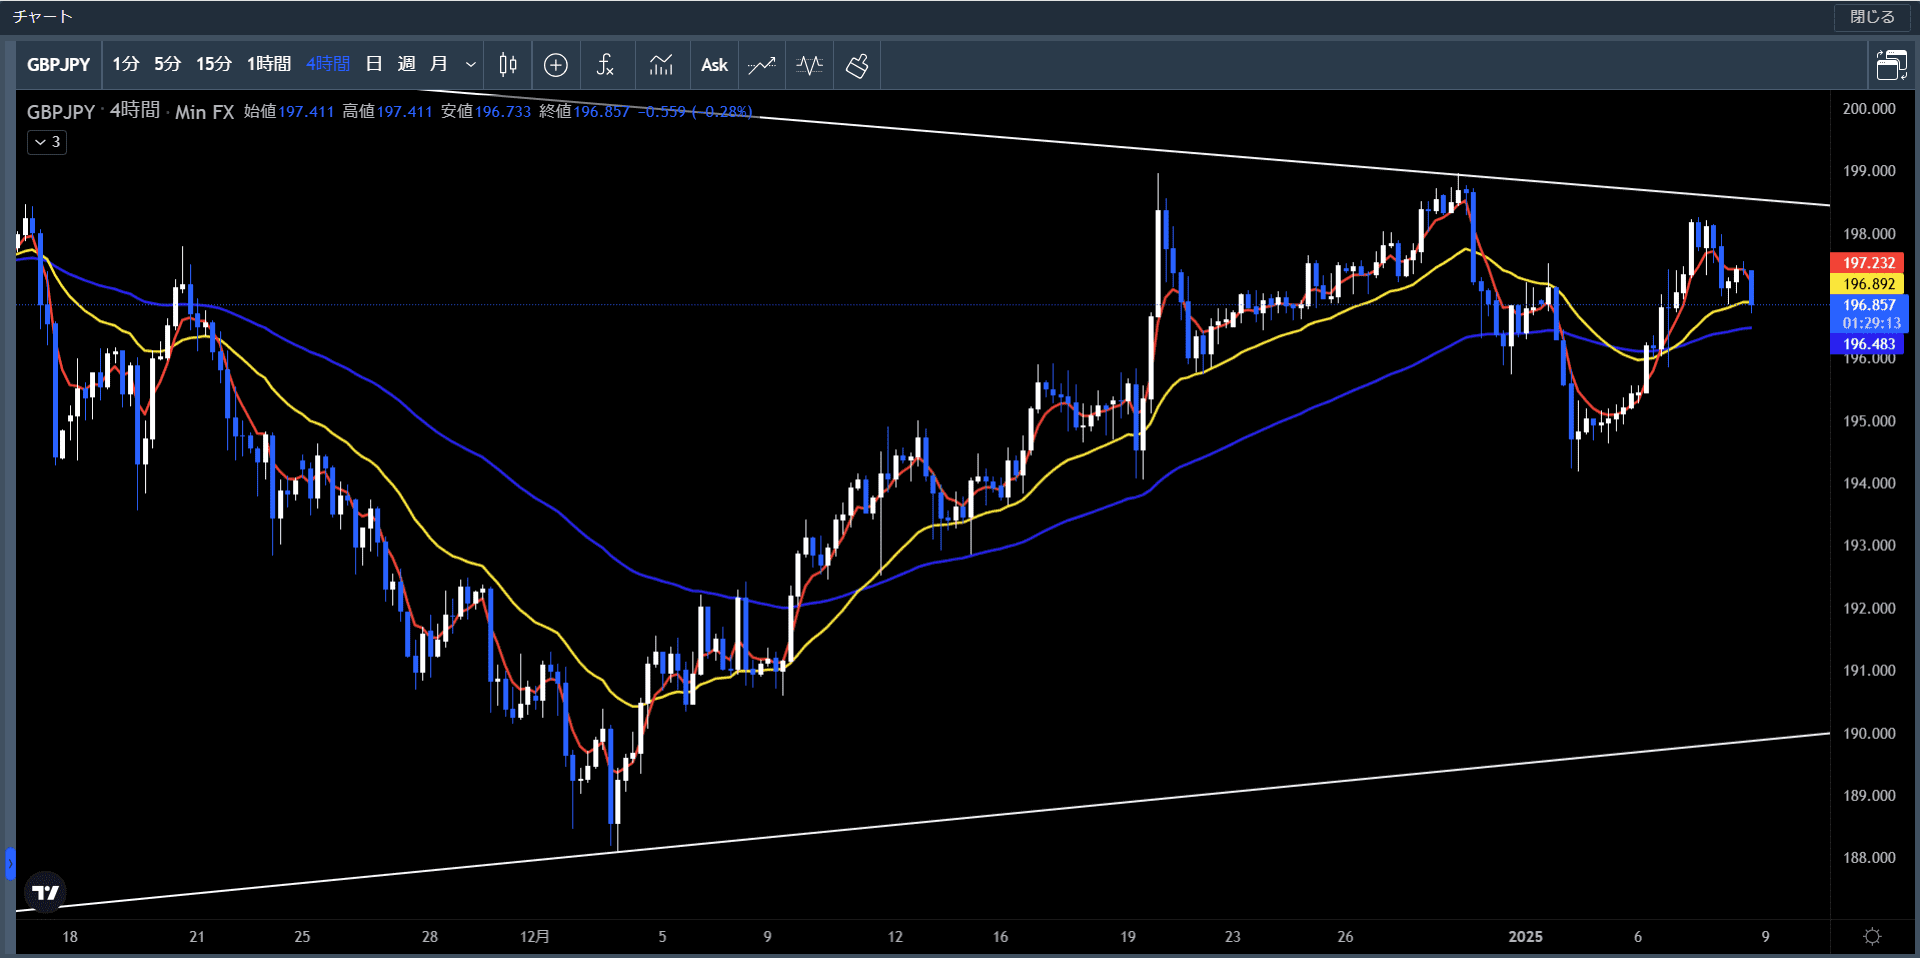This screenshot has width=1920, height=958.
Task: Click the detach window layout icon
Action: click(1891, 65)
